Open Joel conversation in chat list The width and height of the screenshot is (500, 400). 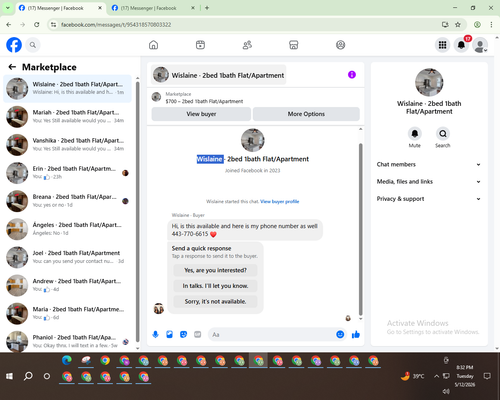click(67, 257)
